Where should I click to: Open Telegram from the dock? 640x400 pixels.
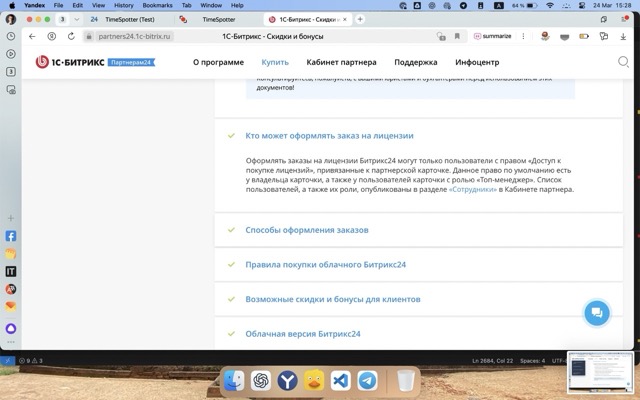click(367, 381)
